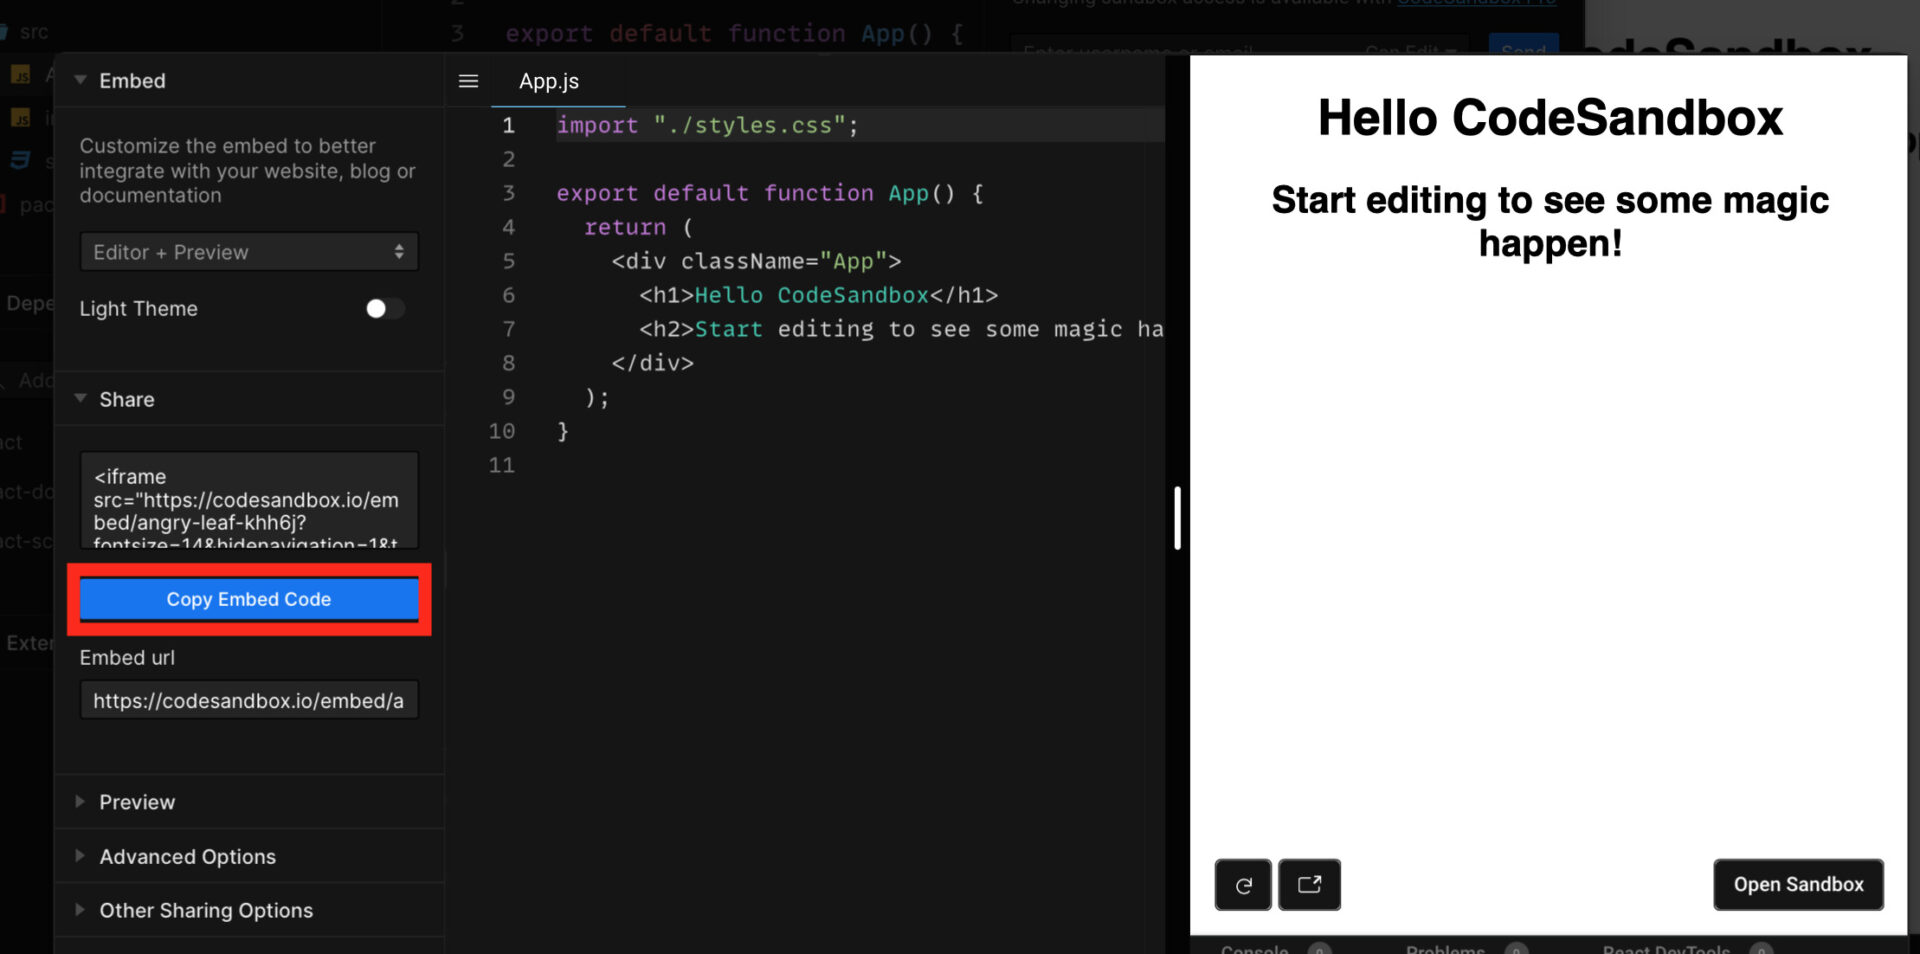This screenshot has height=954, width=1920.
Task: Open styles.css via the CSS file icon
Action: [20, 159]
